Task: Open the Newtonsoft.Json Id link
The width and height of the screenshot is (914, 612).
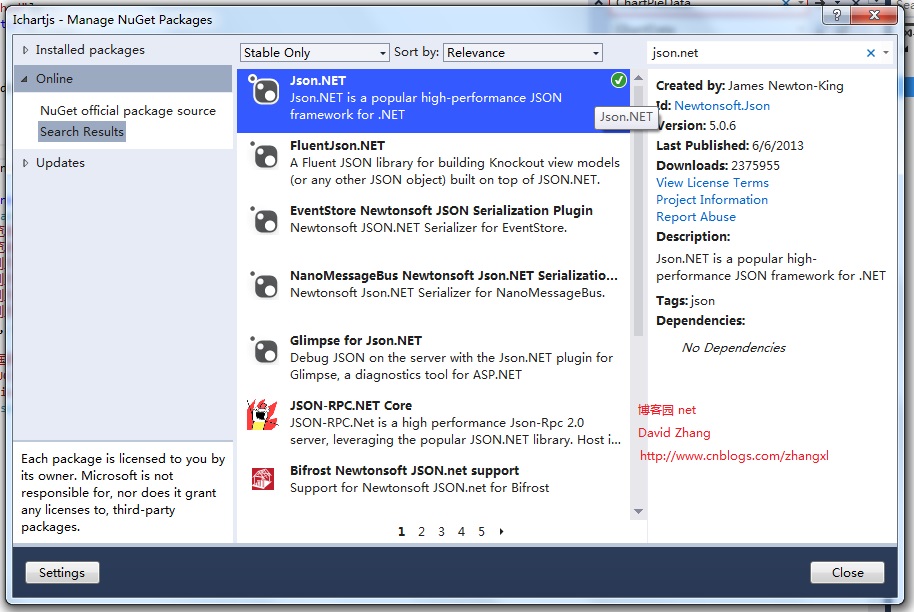Action: pyautogui.click(x=722, y=106)
